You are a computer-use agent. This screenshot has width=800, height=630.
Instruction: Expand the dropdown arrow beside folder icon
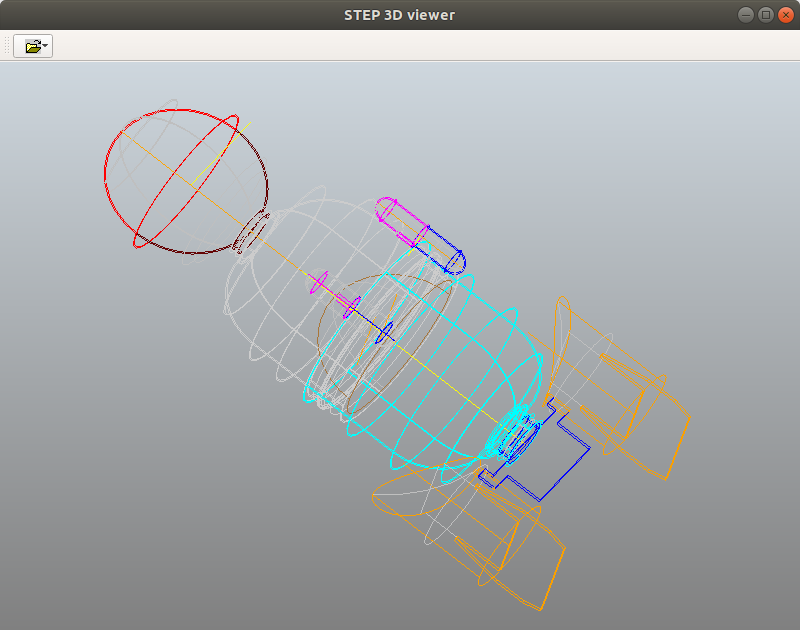[x=46, y=46]
